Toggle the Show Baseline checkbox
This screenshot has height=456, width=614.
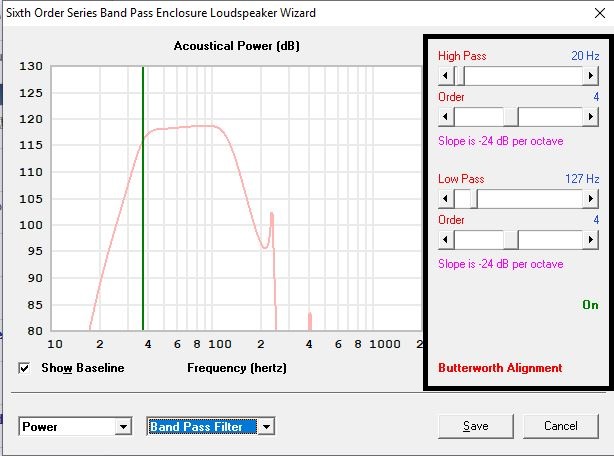24,368
